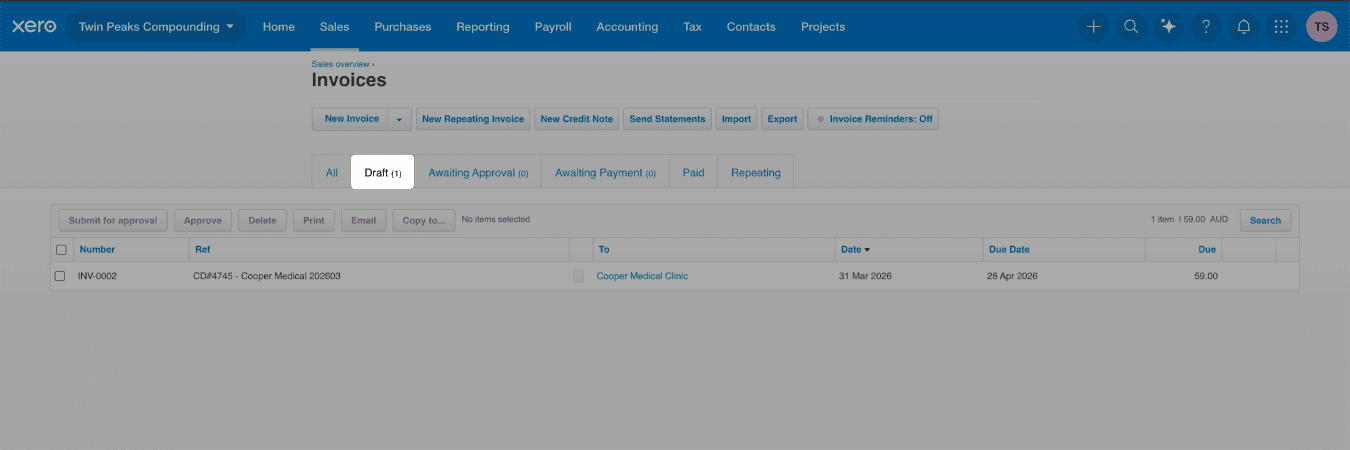
Task: Switch to the Awaiting Payment tab
Action: 605,172
